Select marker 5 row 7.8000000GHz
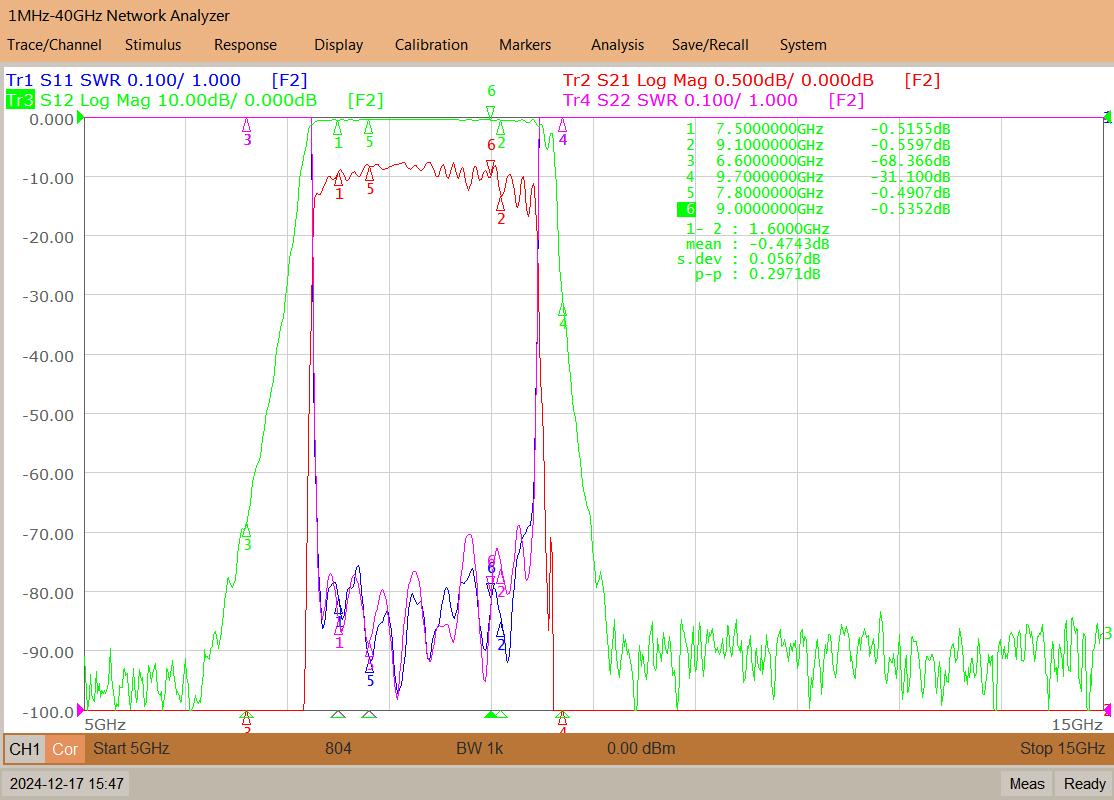 (818, 193)
